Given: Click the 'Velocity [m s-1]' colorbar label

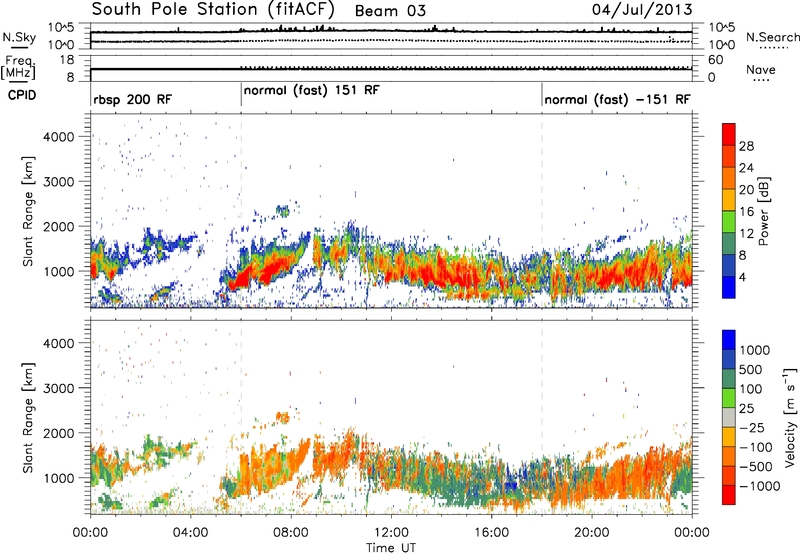Looking at the screenshot, I should [790, 417].
